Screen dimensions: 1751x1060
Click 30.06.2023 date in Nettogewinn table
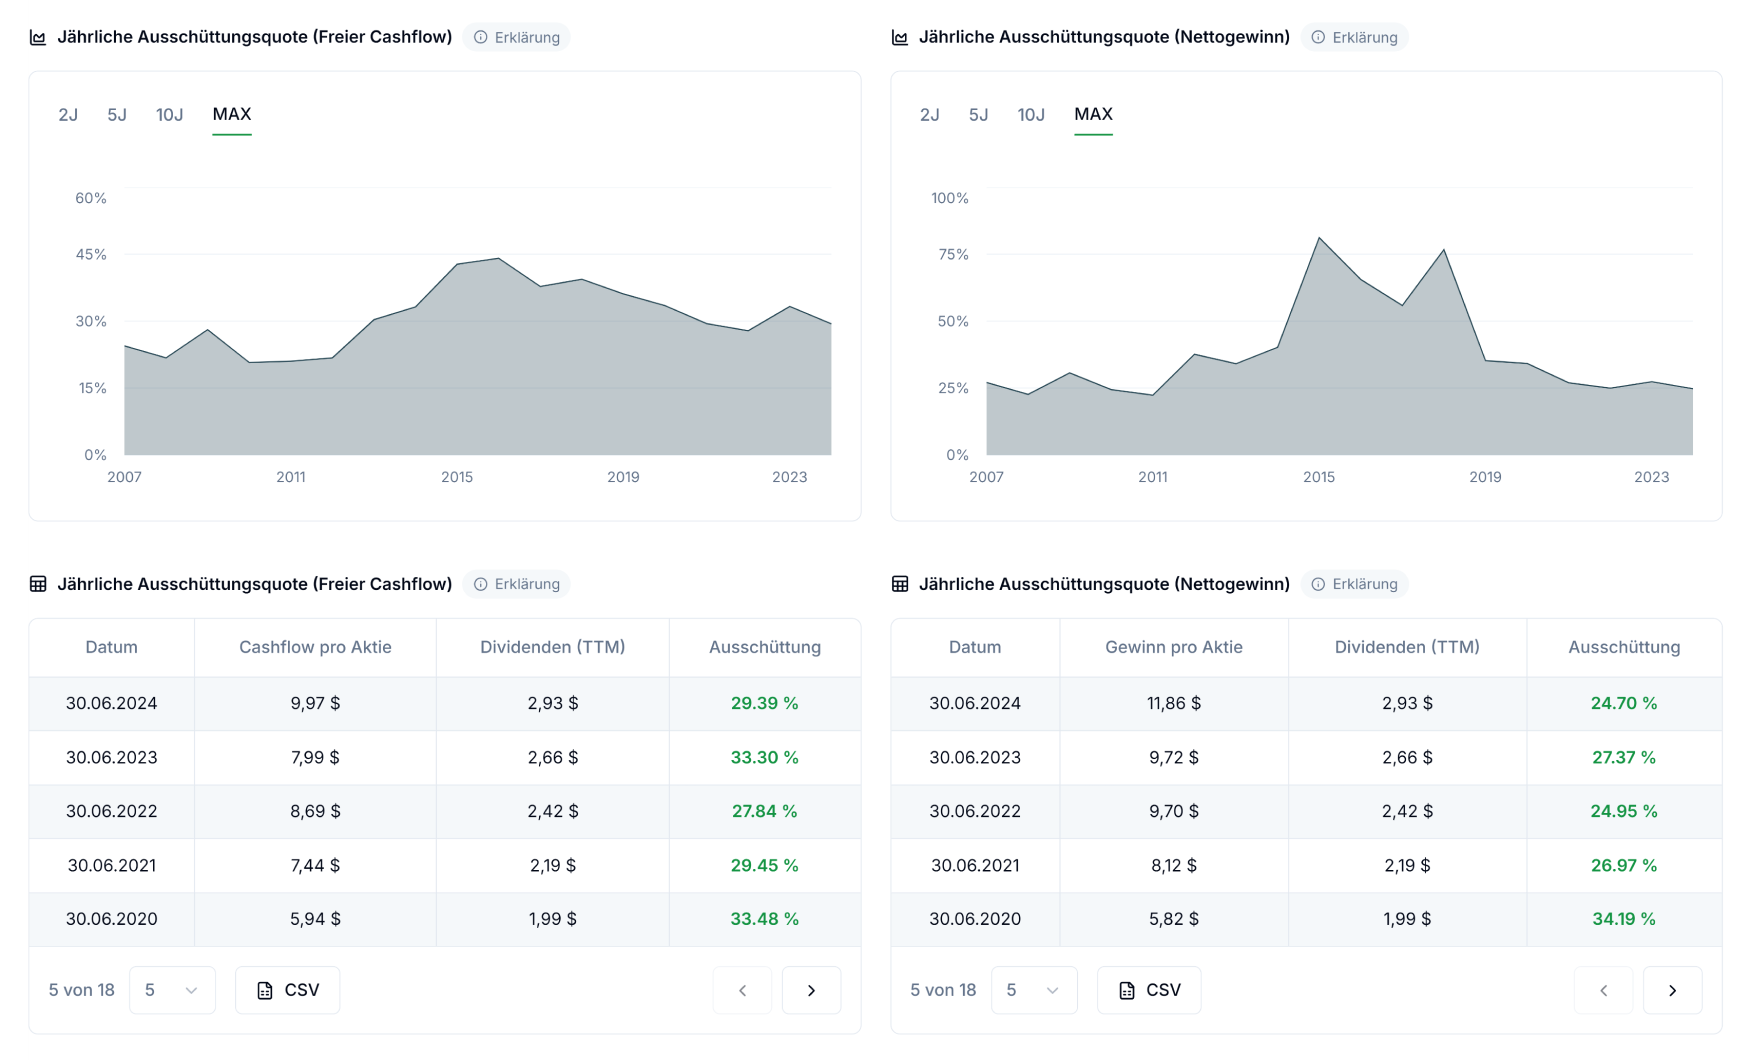click(975, 757)
